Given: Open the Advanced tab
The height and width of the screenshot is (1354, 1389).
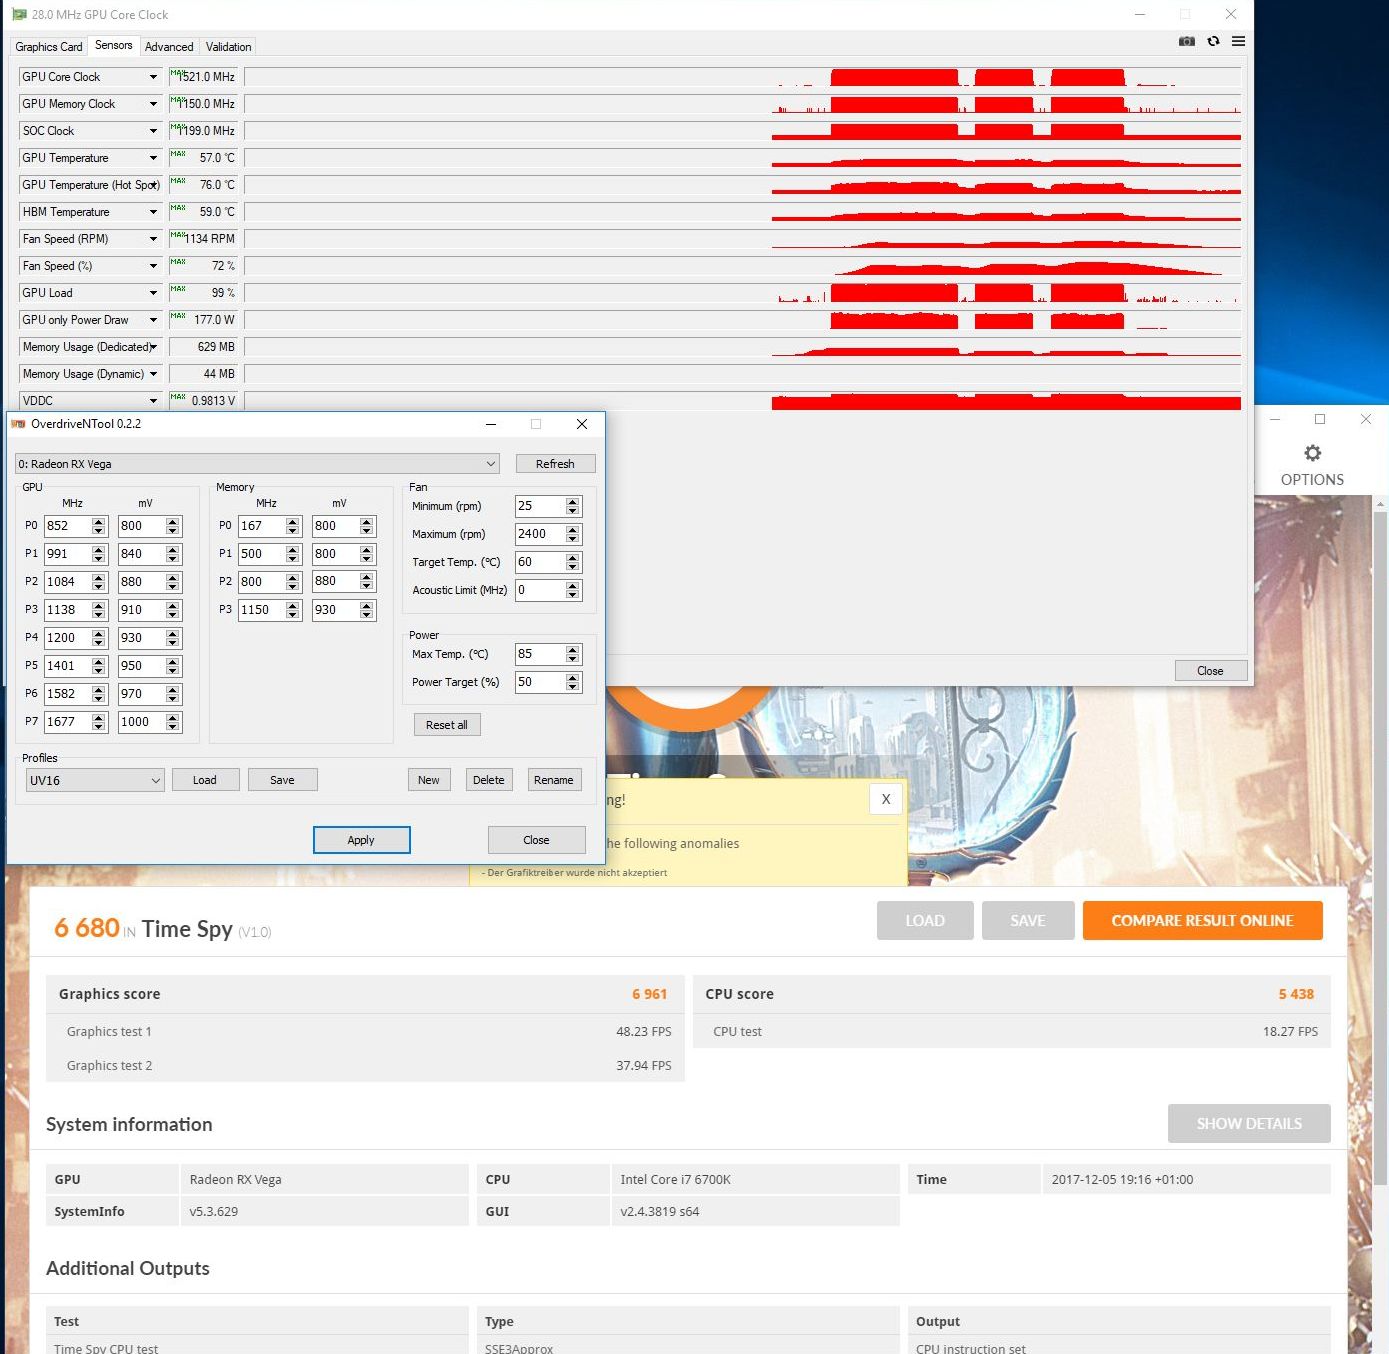Looking at the screenshot, I should 169,46.
